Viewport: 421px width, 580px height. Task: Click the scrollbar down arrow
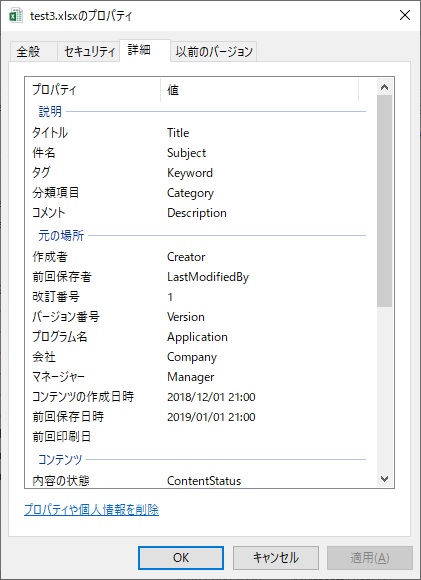385,479
